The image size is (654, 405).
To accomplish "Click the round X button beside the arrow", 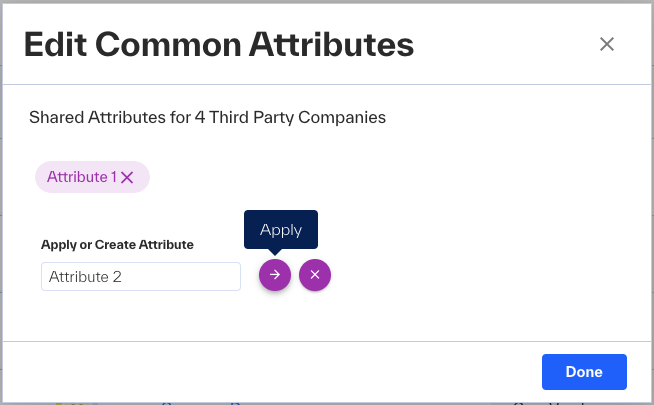I will (x=315, y=275).
